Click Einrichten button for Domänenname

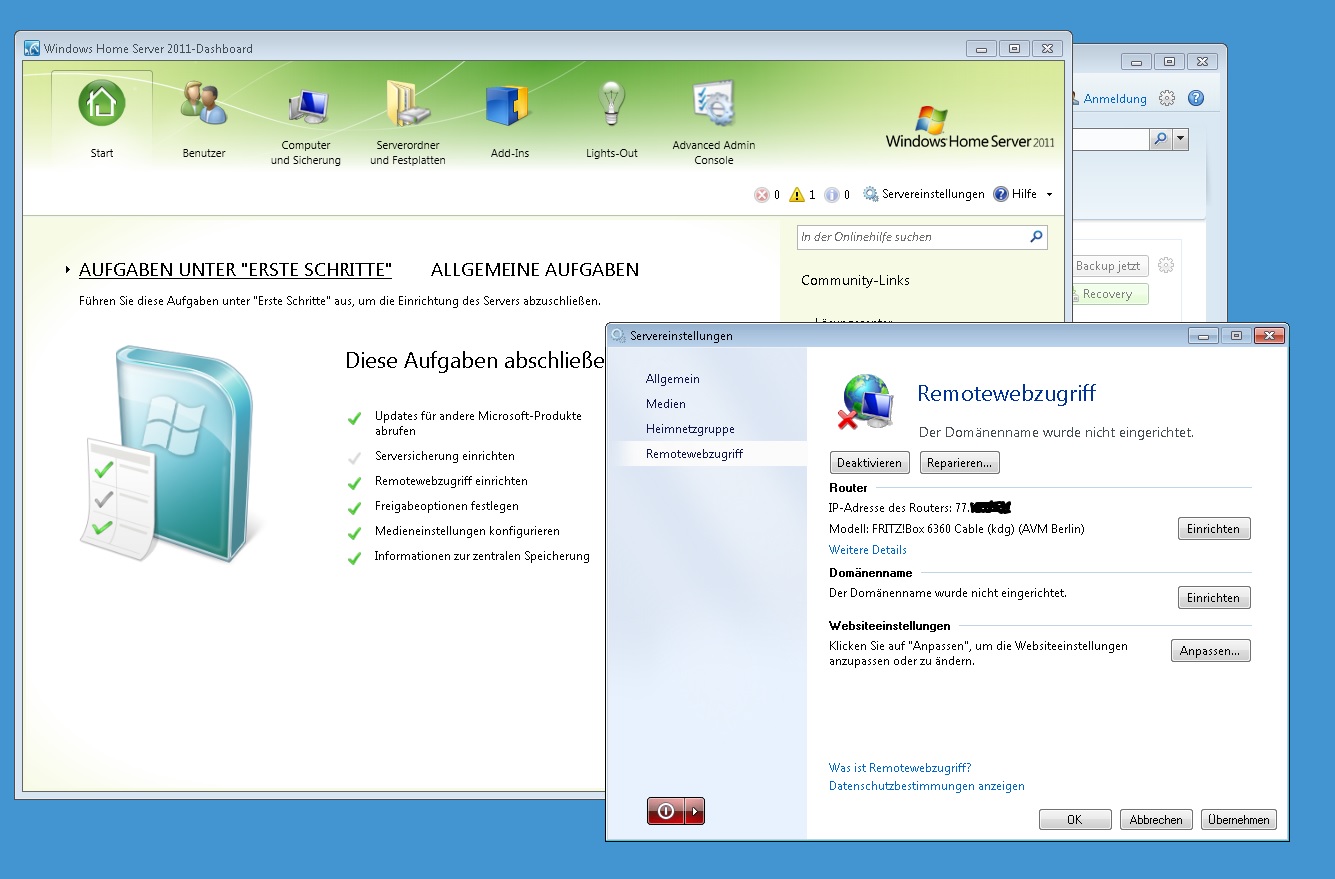[x=1214, y=598]
